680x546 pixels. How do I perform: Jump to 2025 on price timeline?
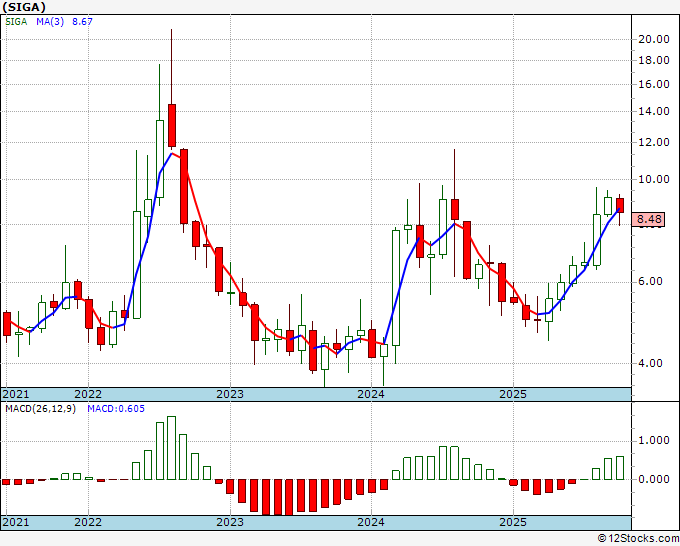click(513, 394)
